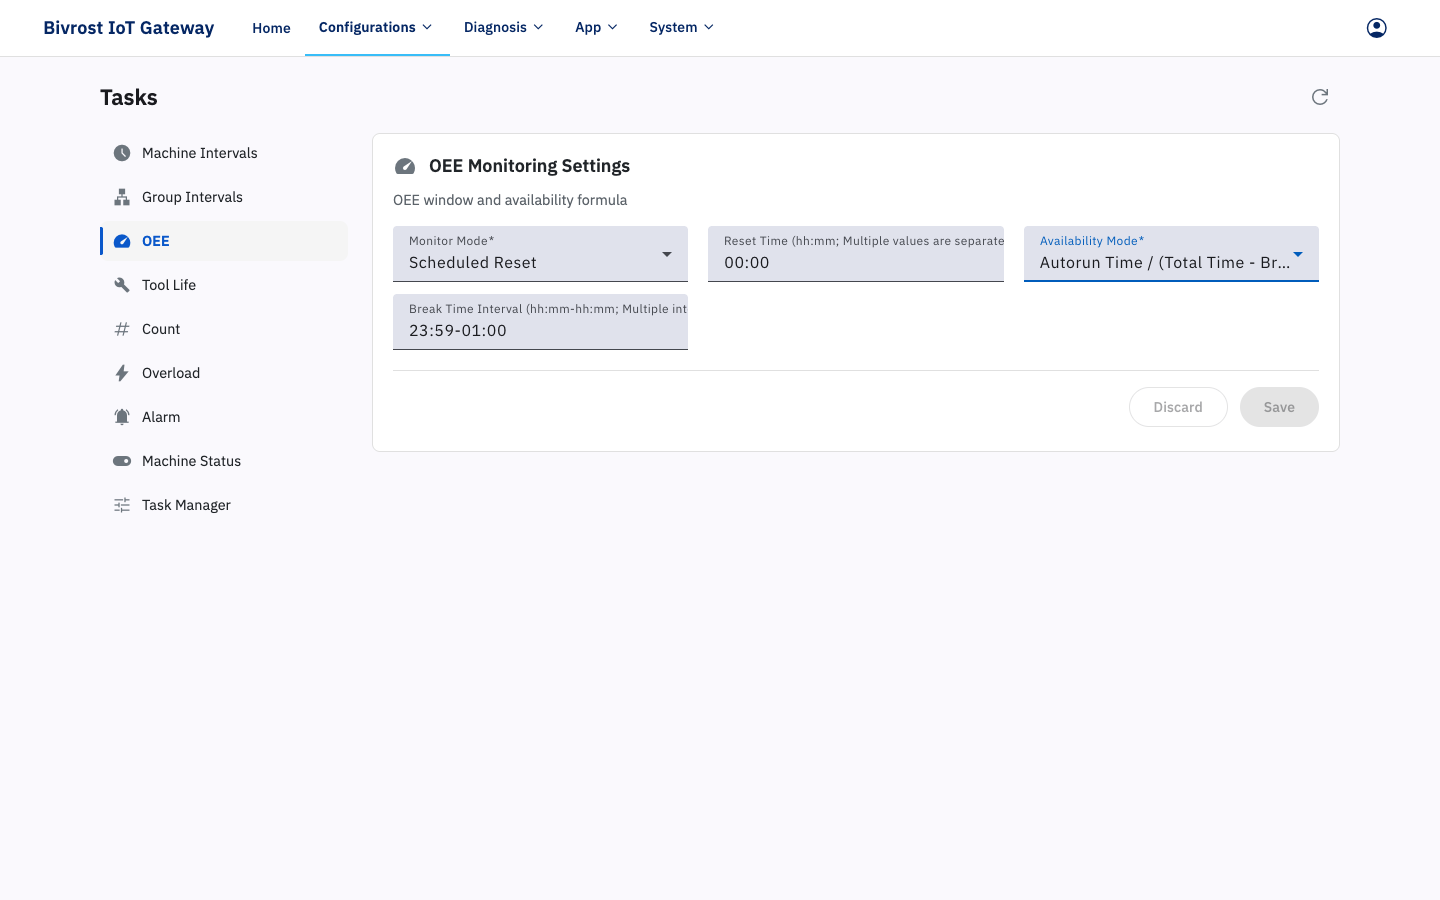Click the Save button
The height and width of the screenshot is (900, 1440).
tap(1279, 407)
